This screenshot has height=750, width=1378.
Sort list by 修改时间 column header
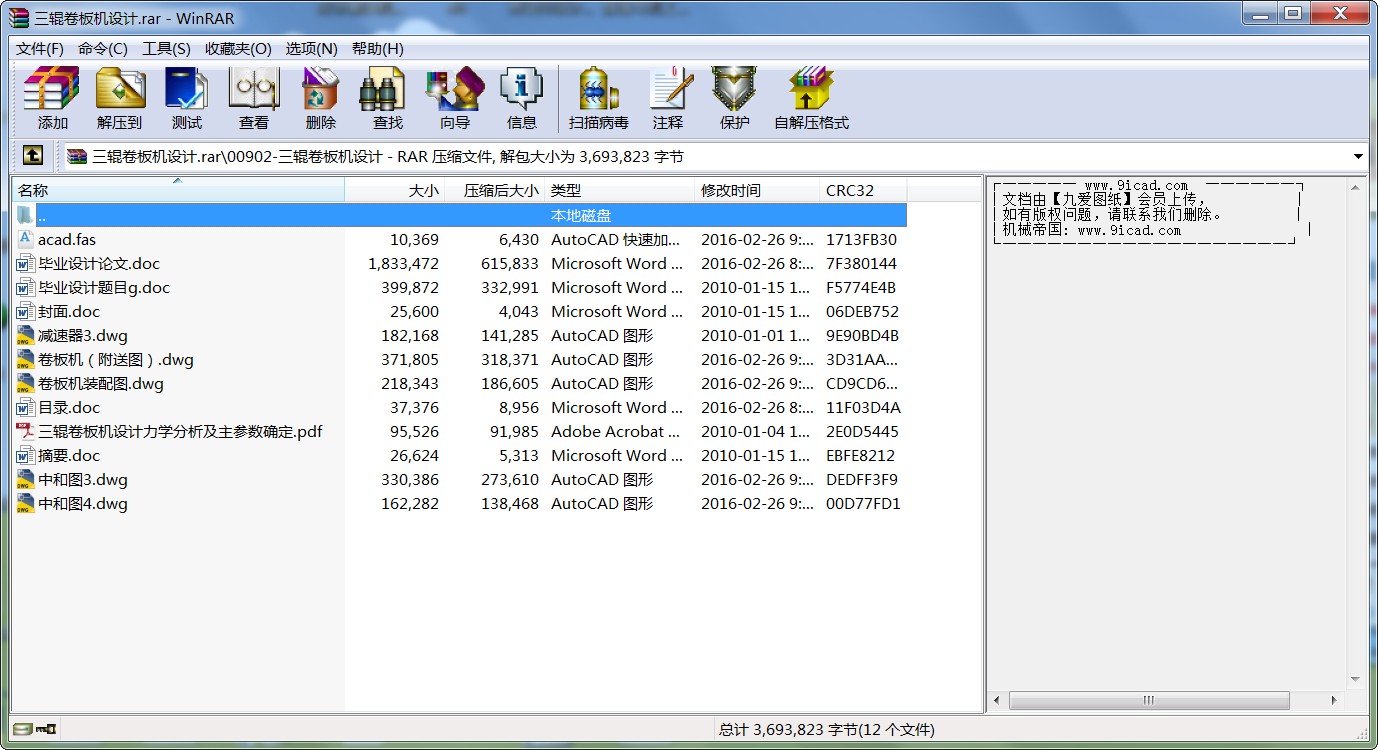[755, 190]
